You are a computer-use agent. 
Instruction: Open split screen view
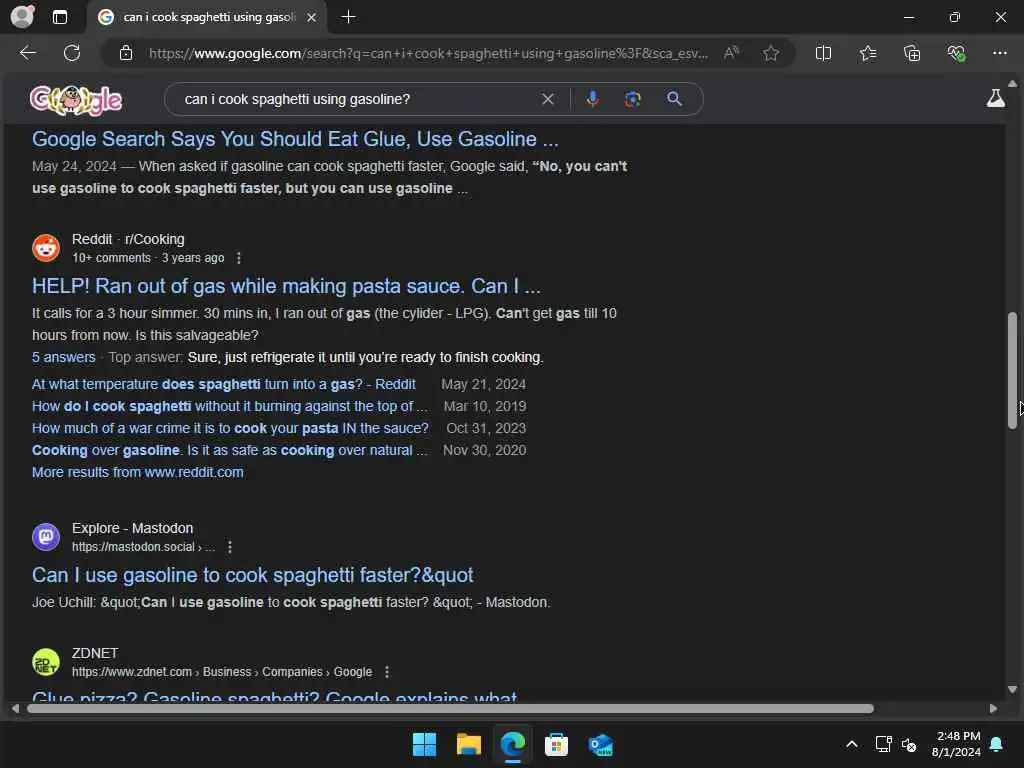tap(824, 54)
